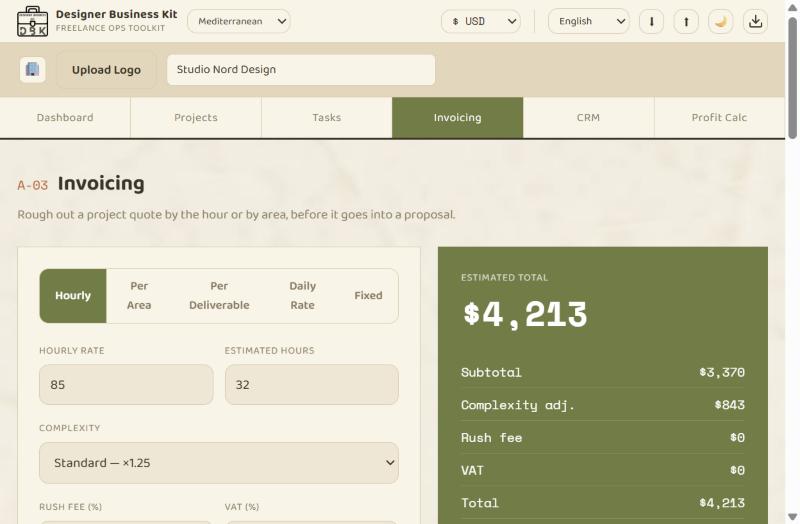
Task: Click the VAT row label in summary
Action: pyautogui.click(x=472, y=470)
